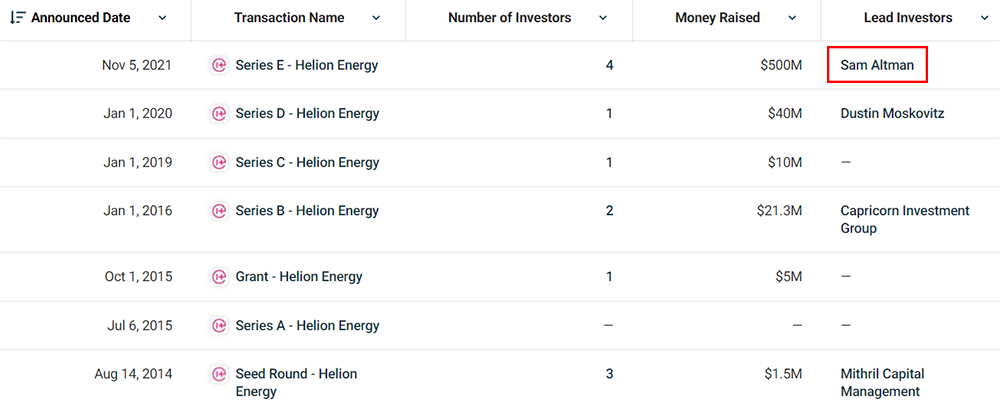The image size is (1000, 406).
Task: Click the sort icon beside Announced Date
Action: coord(17,18)
